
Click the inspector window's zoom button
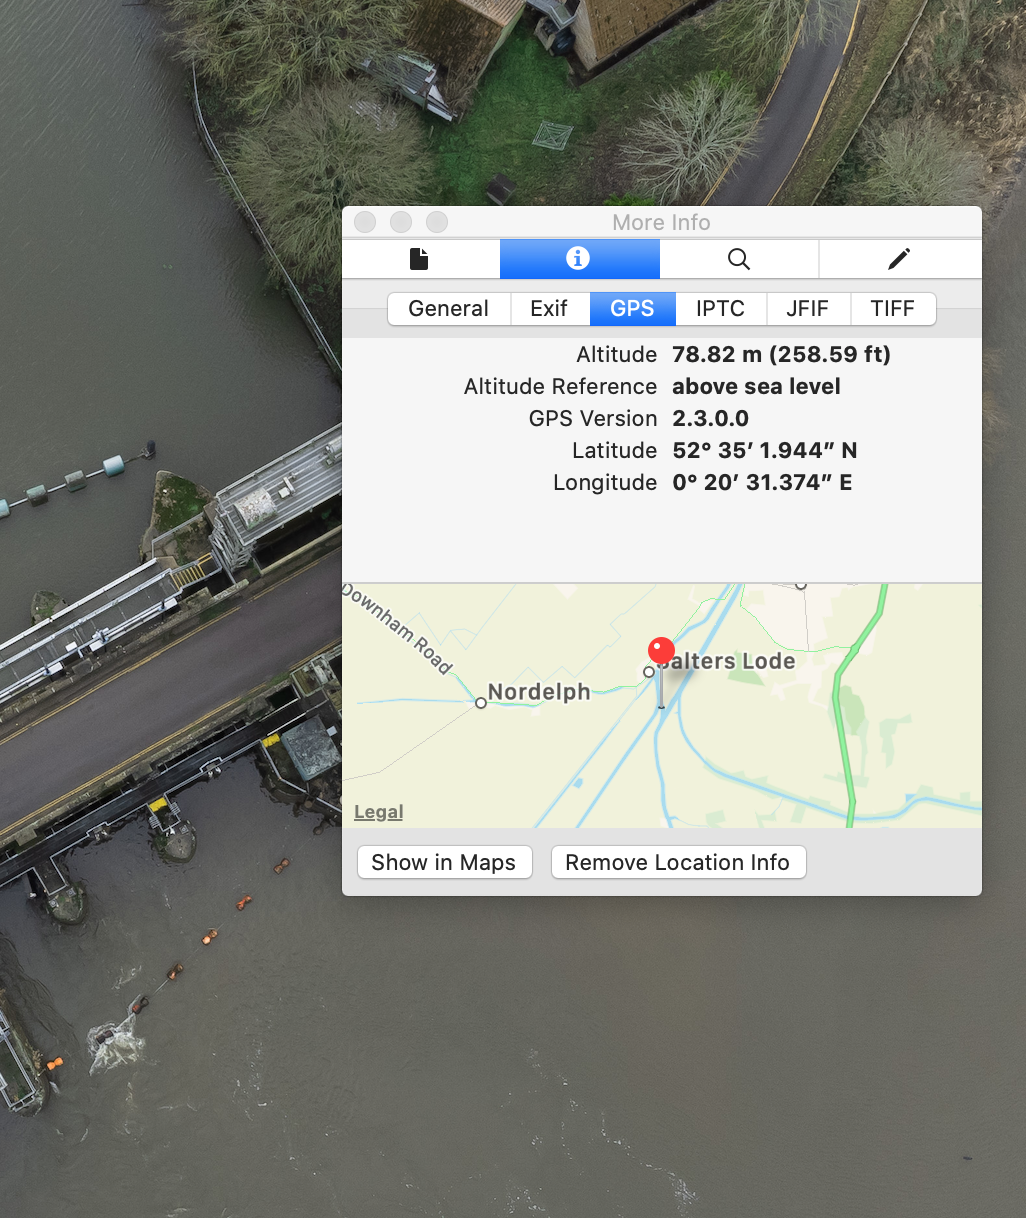tap(437, 222)
